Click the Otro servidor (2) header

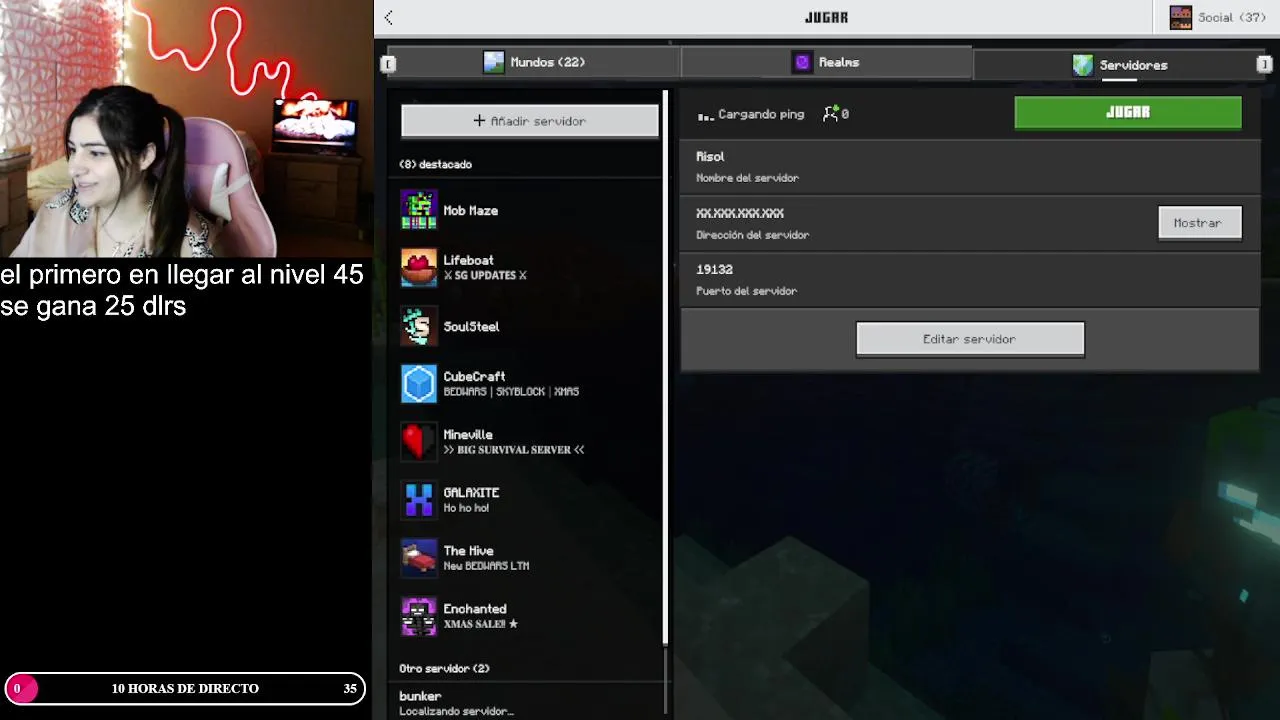click(444, 668)
